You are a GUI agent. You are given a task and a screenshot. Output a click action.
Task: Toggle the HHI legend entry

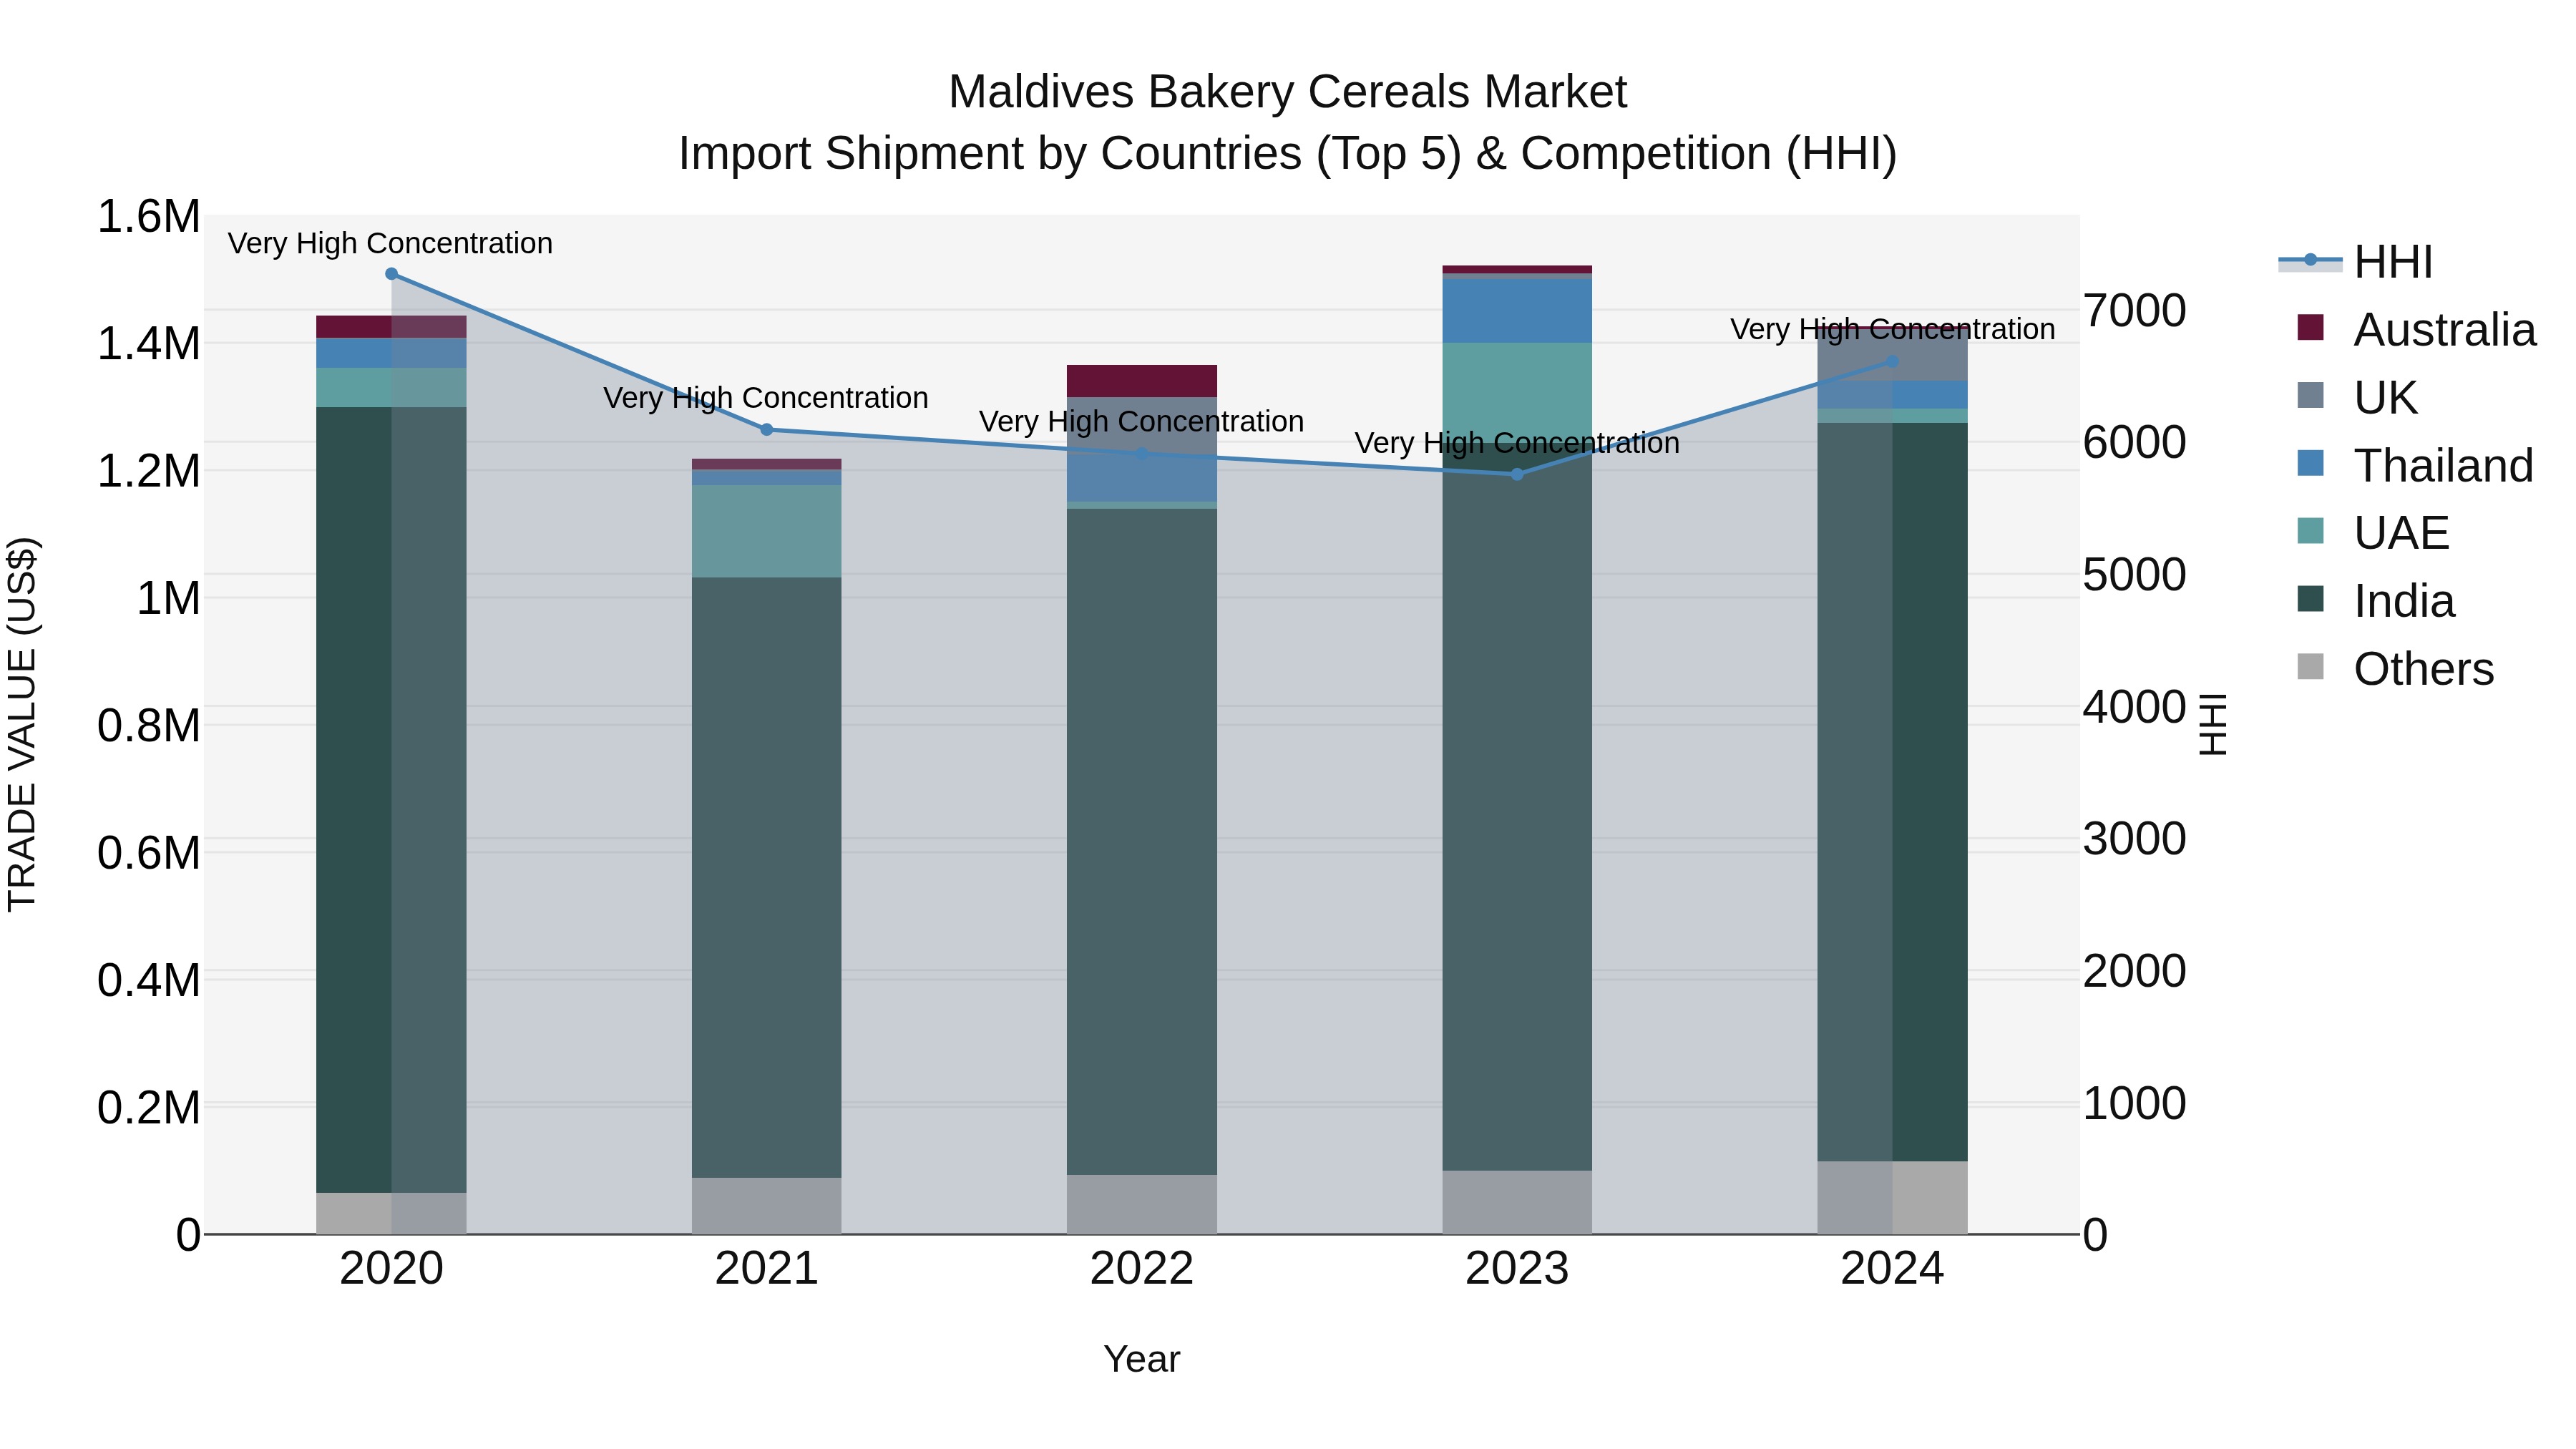2356,262
